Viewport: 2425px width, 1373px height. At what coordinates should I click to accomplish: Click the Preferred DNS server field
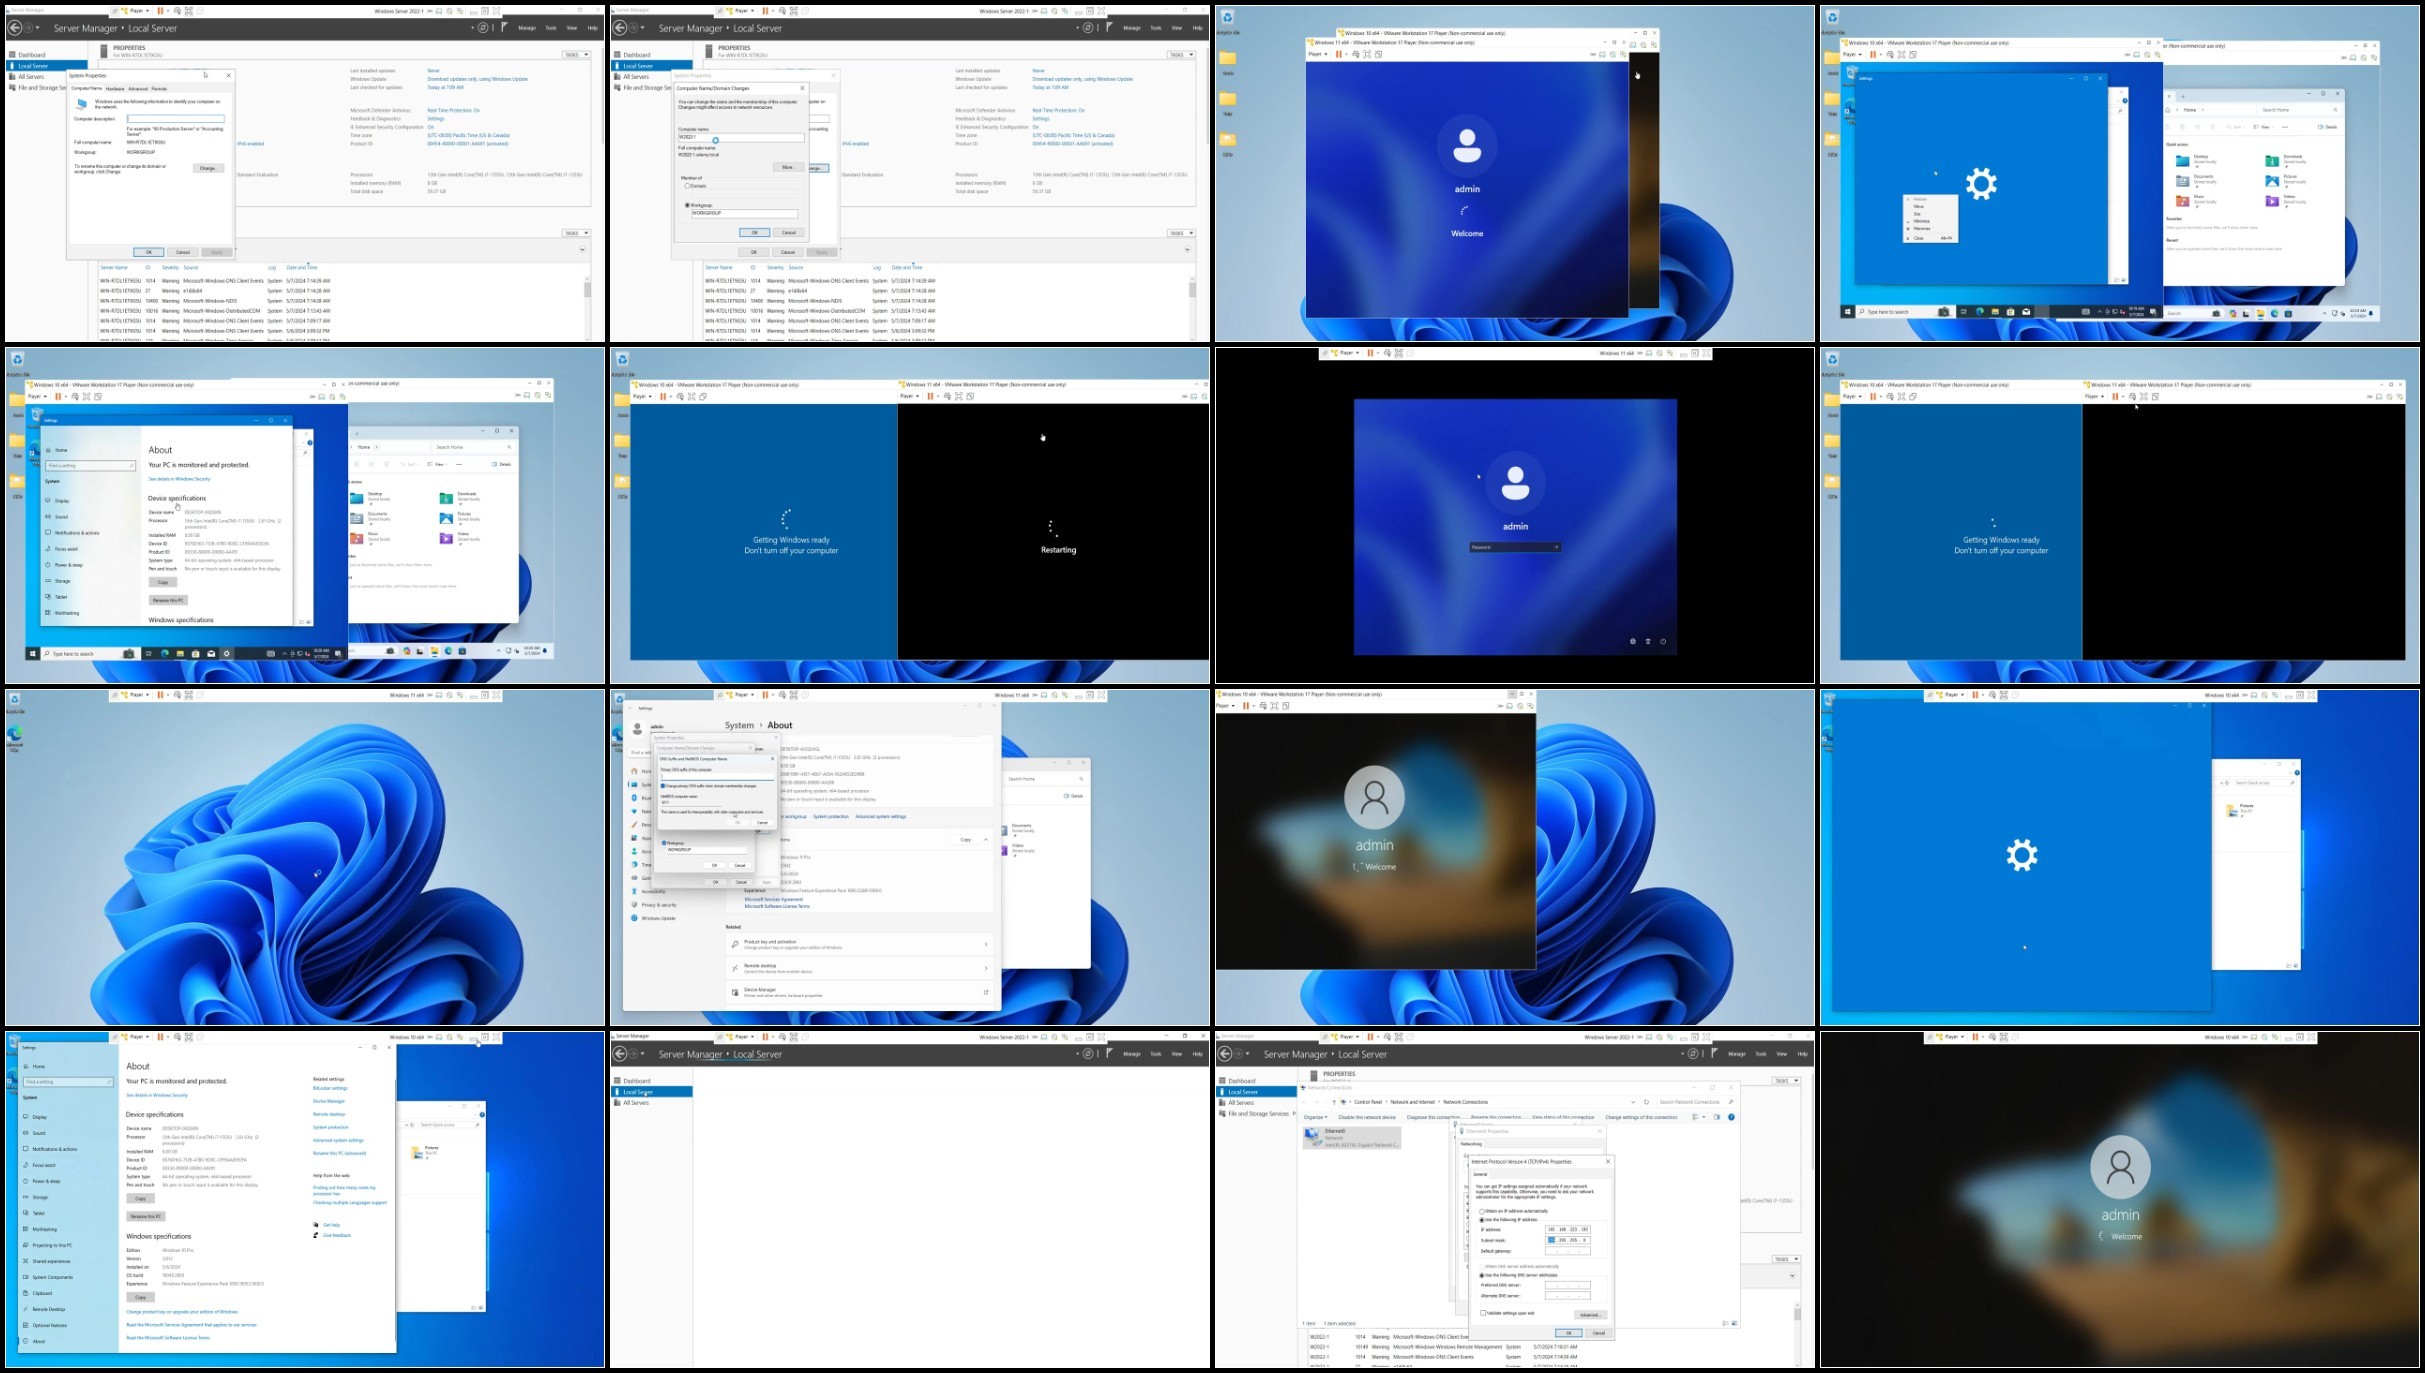(1568, 1285)
